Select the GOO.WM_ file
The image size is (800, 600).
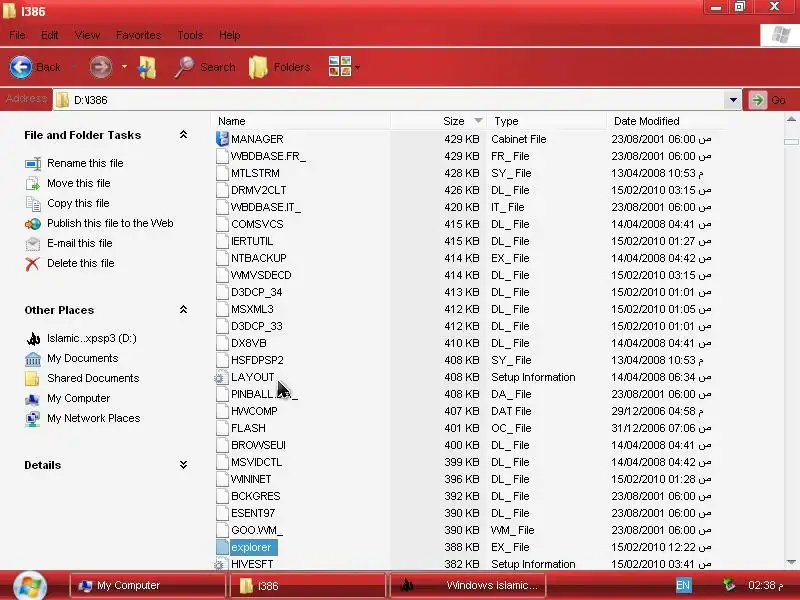pyautogui.click(x=257, y=530)
